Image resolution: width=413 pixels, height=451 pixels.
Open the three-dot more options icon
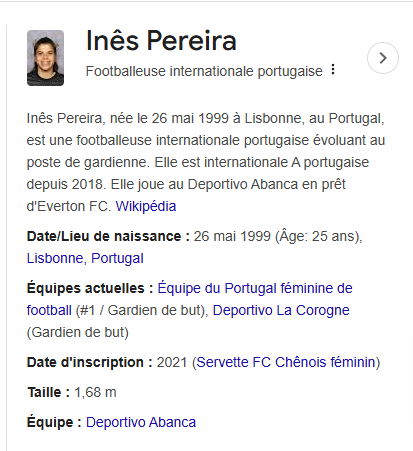pyautogui.click(x=333, y=69)
